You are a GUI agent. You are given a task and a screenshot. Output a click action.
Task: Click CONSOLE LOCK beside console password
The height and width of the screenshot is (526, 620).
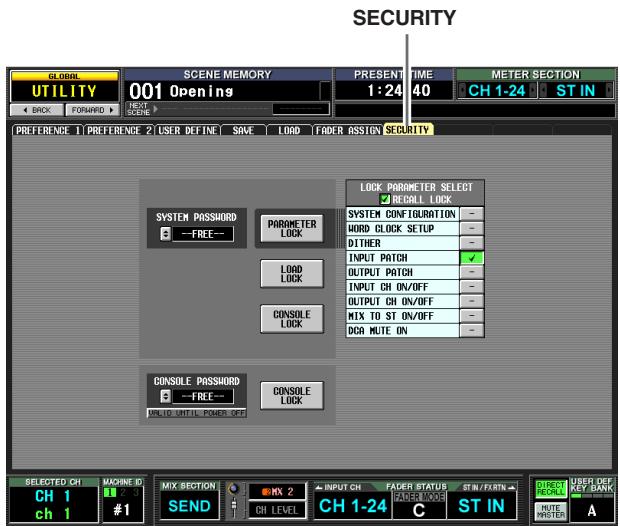[292, 395]
